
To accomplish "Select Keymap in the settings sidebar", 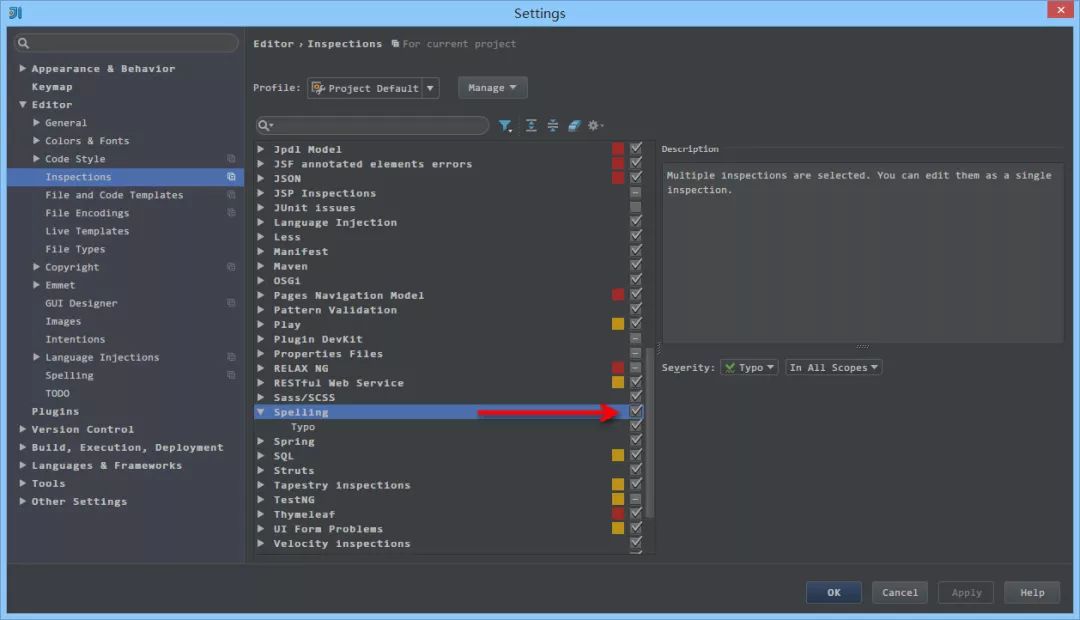I will 52,87.
